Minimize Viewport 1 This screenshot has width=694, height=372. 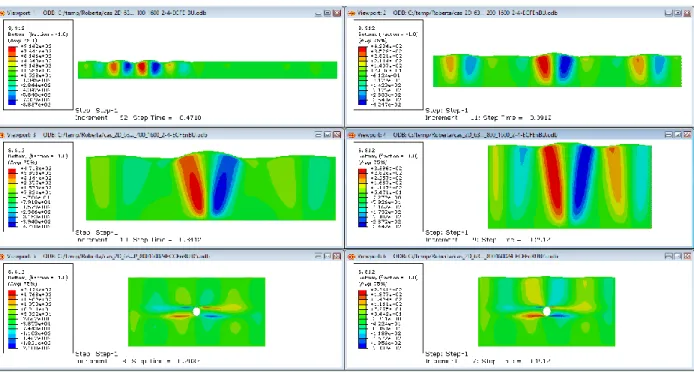pos(318,13)
